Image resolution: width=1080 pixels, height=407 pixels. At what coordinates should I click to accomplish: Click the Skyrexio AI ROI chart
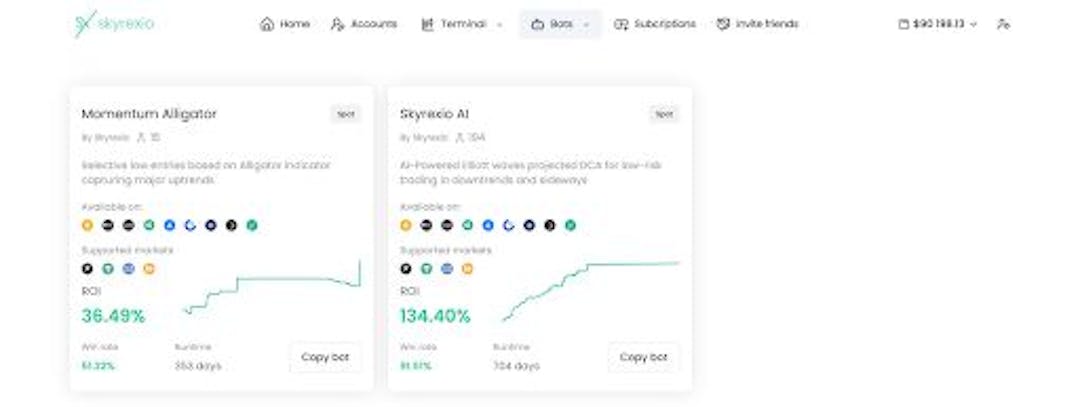[591, 291]
